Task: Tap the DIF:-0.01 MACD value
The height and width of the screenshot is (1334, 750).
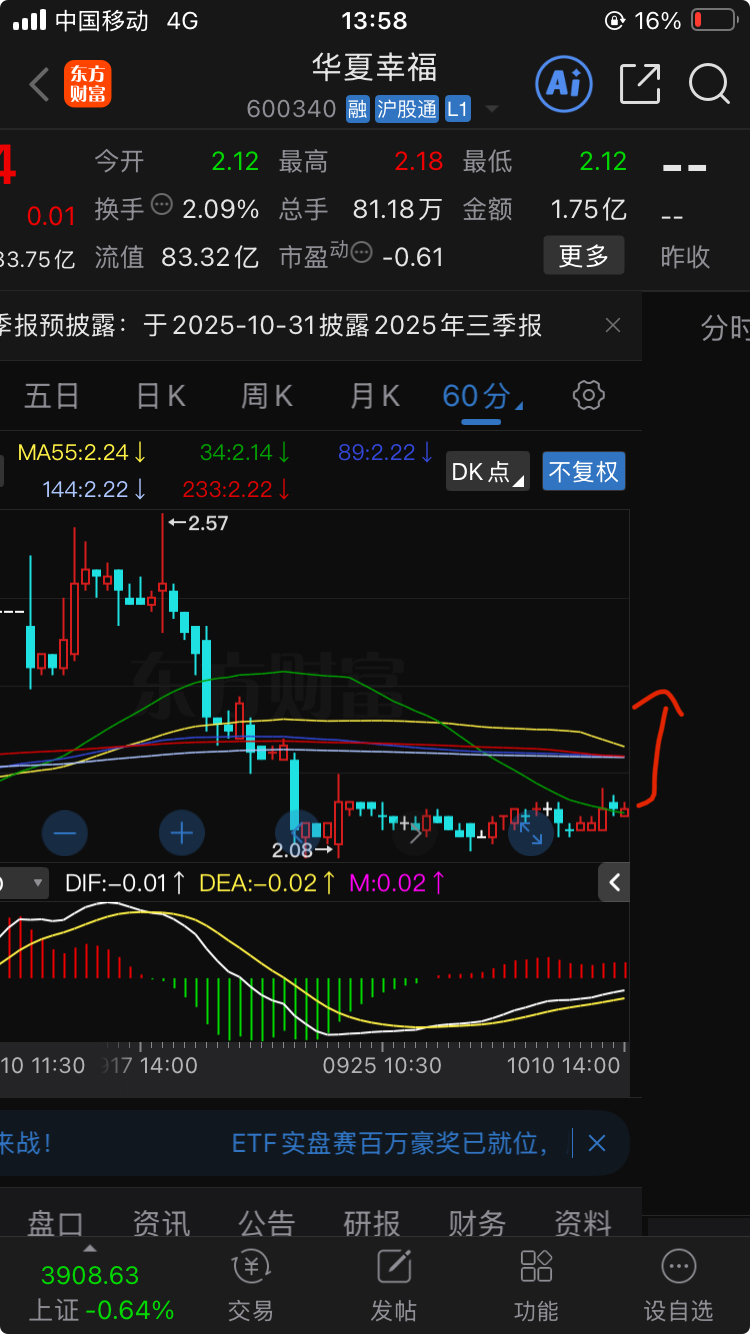Action: 125,883
